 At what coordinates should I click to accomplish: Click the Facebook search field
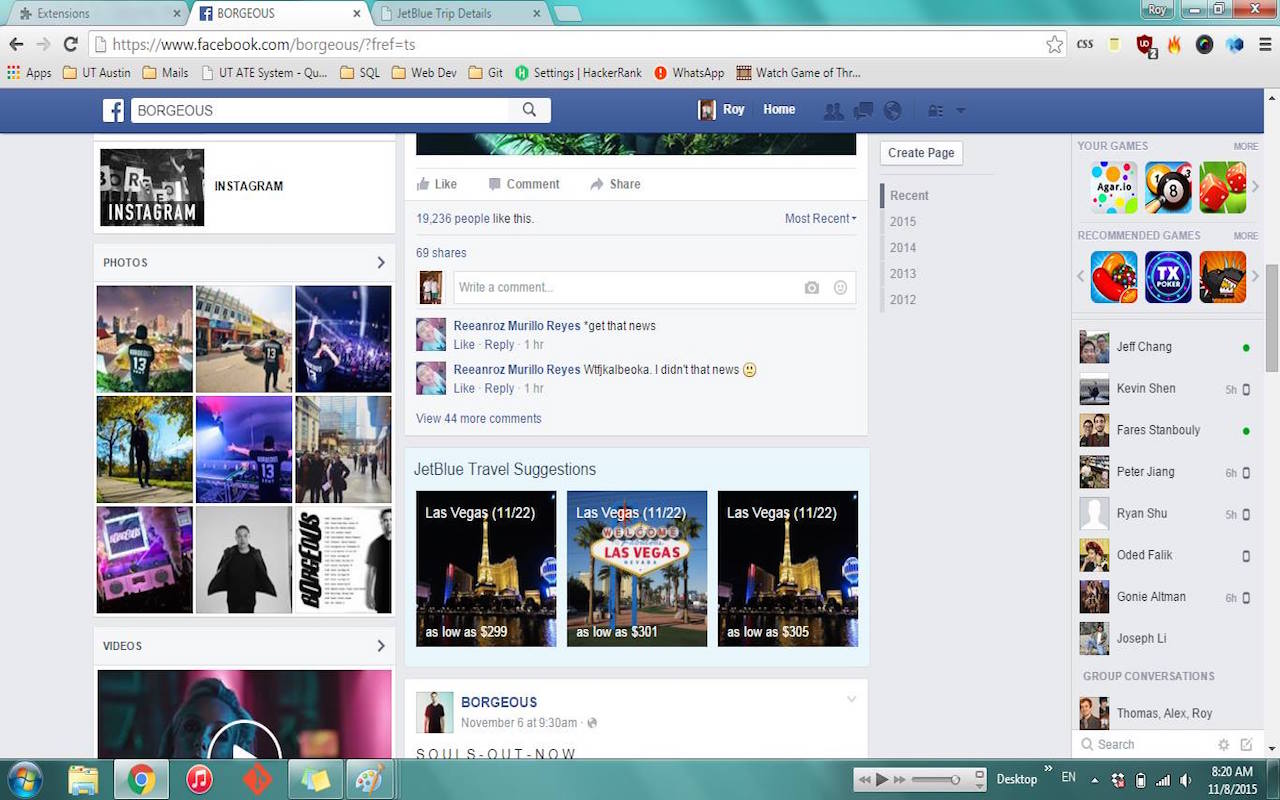320,110
